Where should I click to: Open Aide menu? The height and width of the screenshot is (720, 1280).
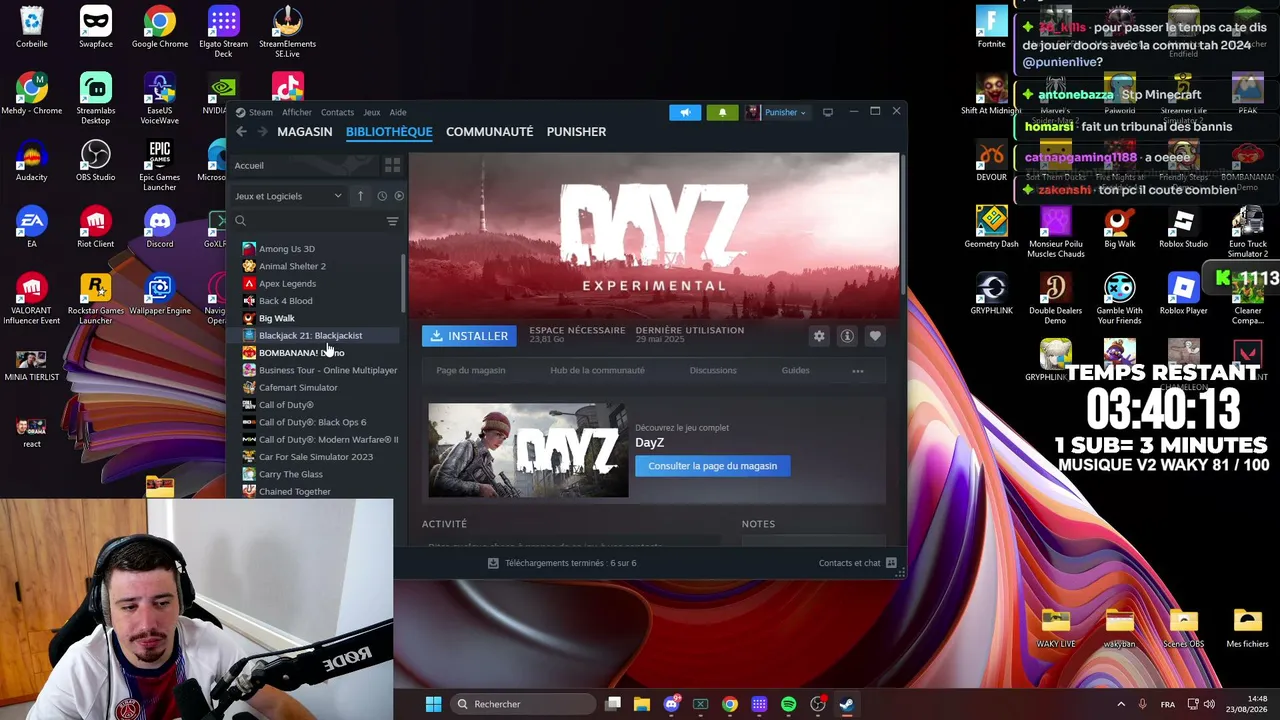click(398, 112)
